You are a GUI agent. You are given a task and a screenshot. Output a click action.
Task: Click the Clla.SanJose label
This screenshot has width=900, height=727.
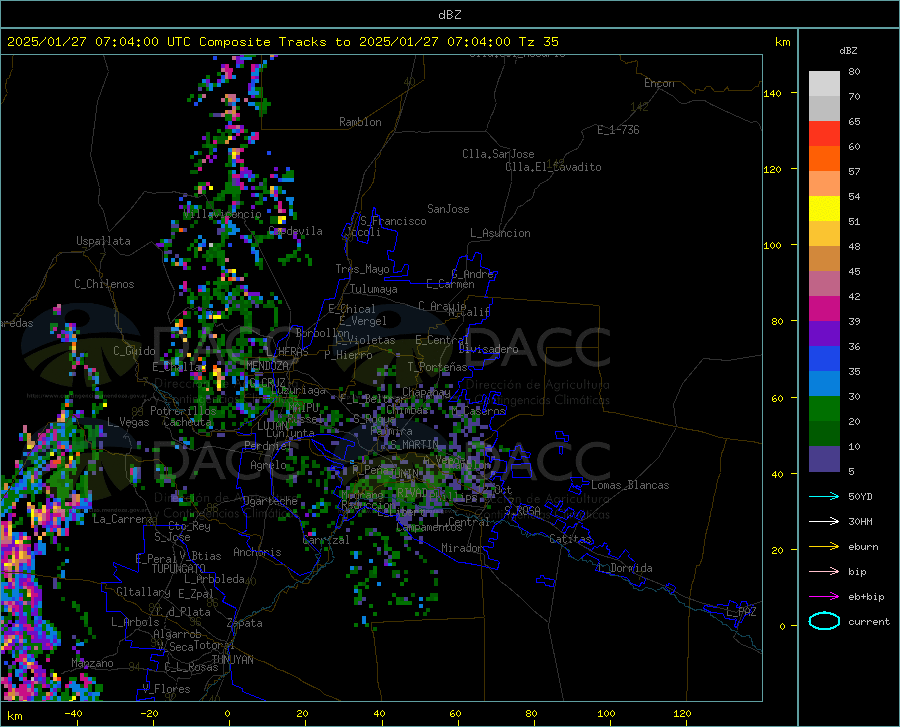[498, 154]
